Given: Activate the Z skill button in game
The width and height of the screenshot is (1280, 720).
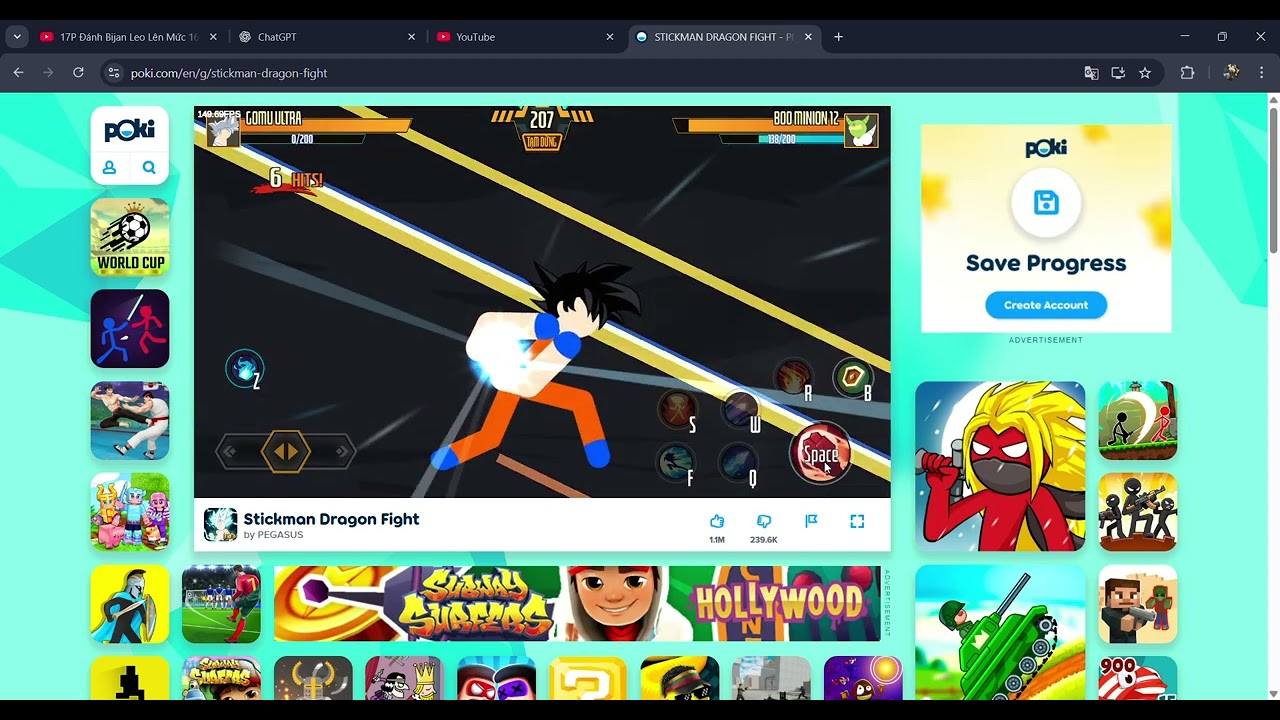Looking at the screenshot, I should point(245,370).
